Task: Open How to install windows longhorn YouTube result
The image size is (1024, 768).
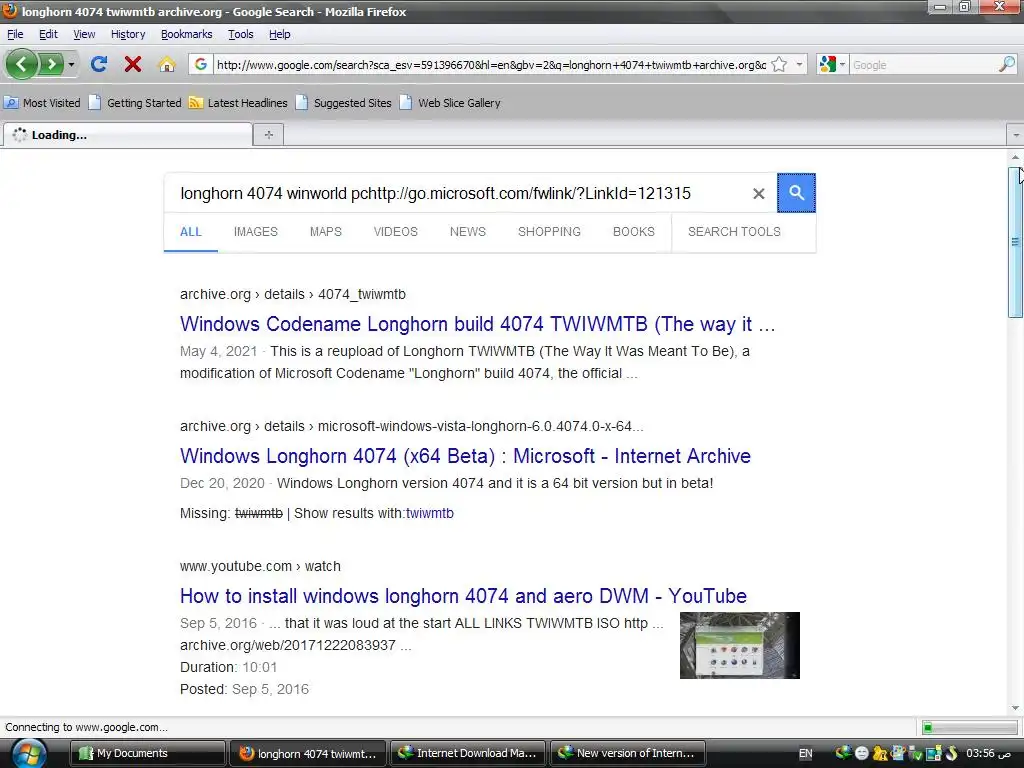Action: 463,596
